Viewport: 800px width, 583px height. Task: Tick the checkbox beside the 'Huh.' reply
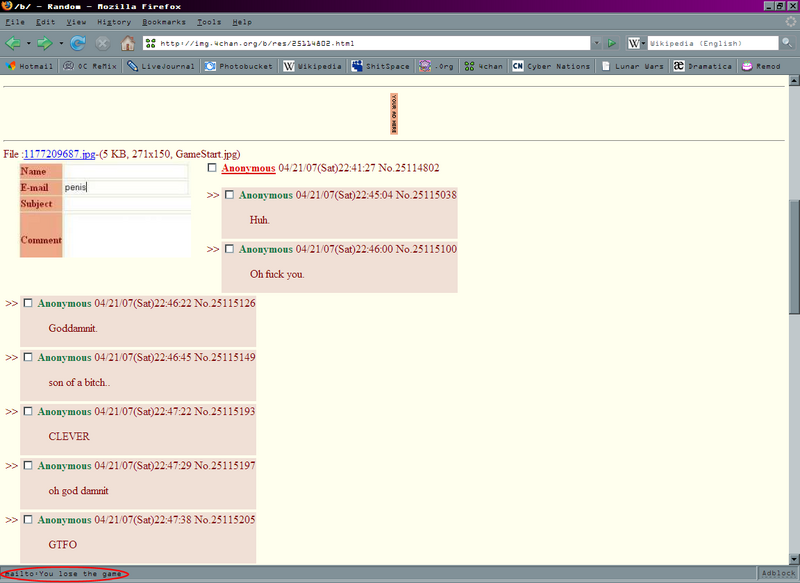tap(229, 195)
